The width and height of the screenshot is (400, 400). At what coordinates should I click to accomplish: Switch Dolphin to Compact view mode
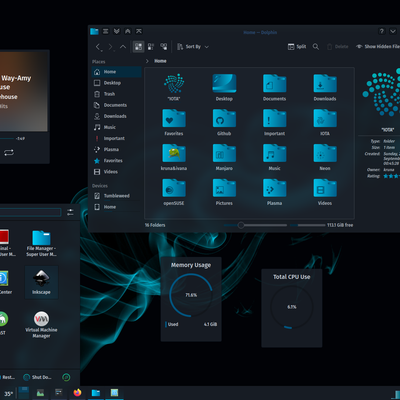pyautogui.click(x=151, y=47)
